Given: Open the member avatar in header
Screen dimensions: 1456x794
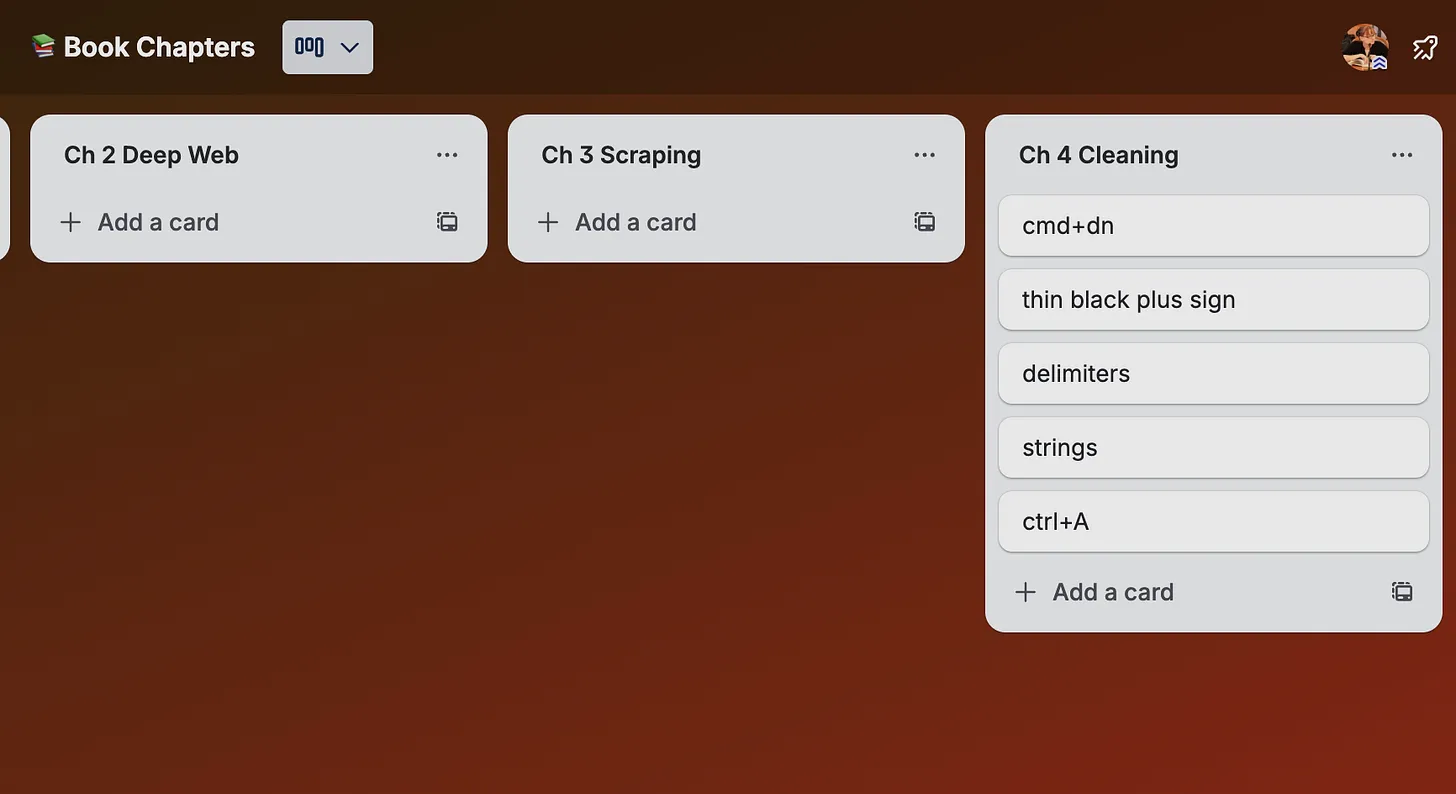Looking at the screenshot, I should 1365,47.
